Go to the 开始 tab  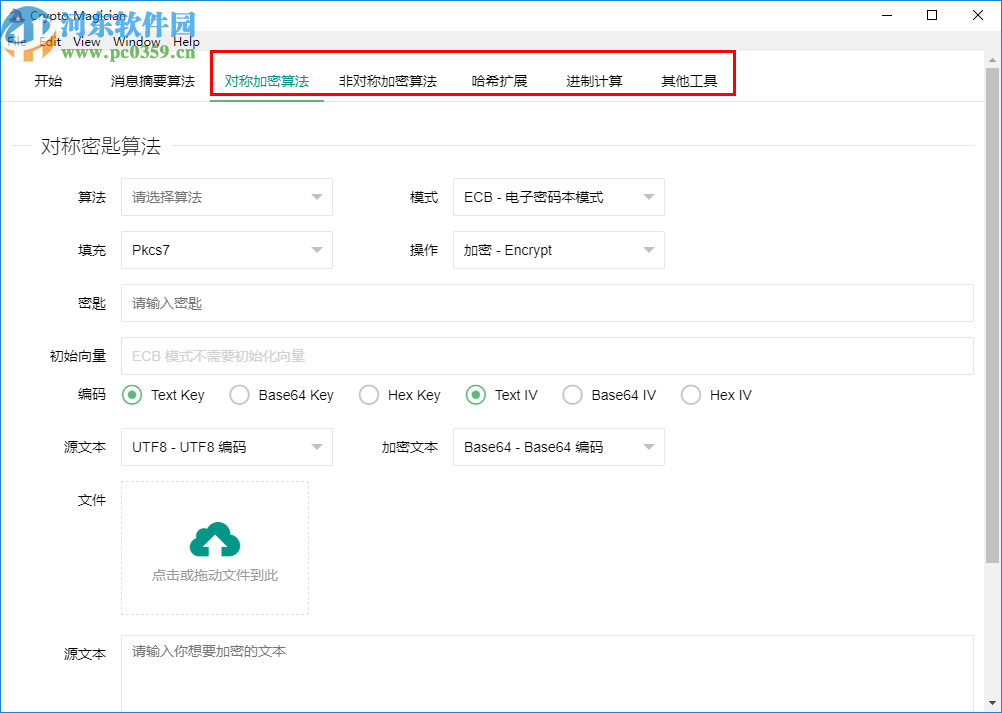pyautogui.click(x=48, y=81)
